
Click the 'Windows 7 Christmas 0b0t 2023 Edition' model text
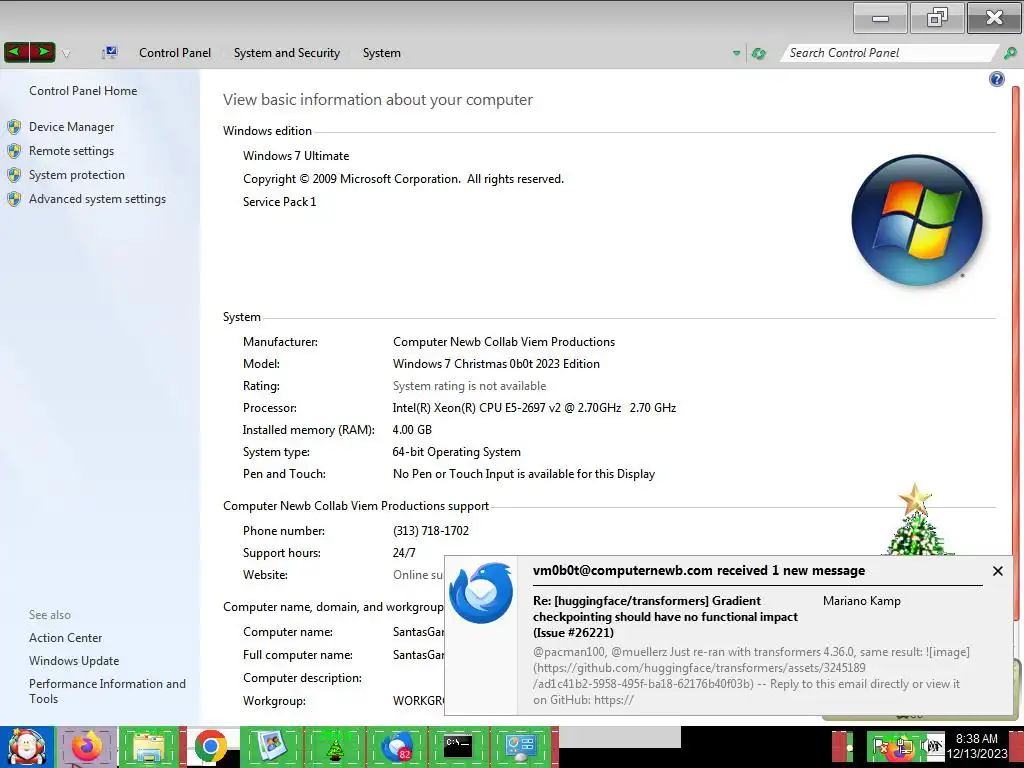[496, 364]
